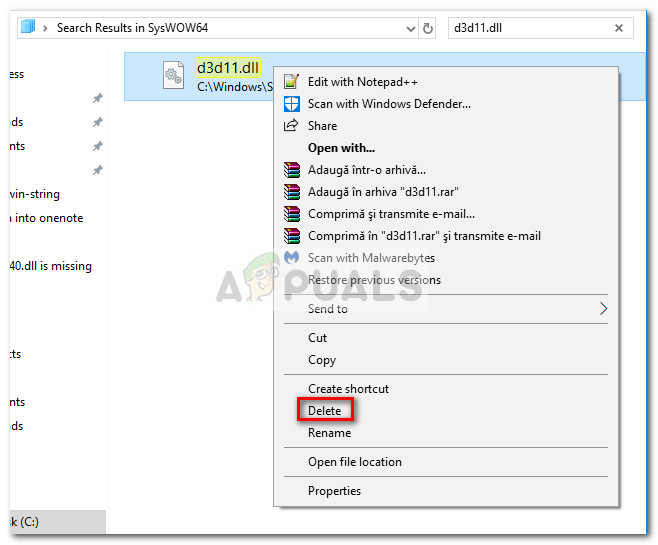The height and width of the screenshot is (545, 658).
Task: Choose Comprimă şi transmite e-mail...
Action: 391,214
